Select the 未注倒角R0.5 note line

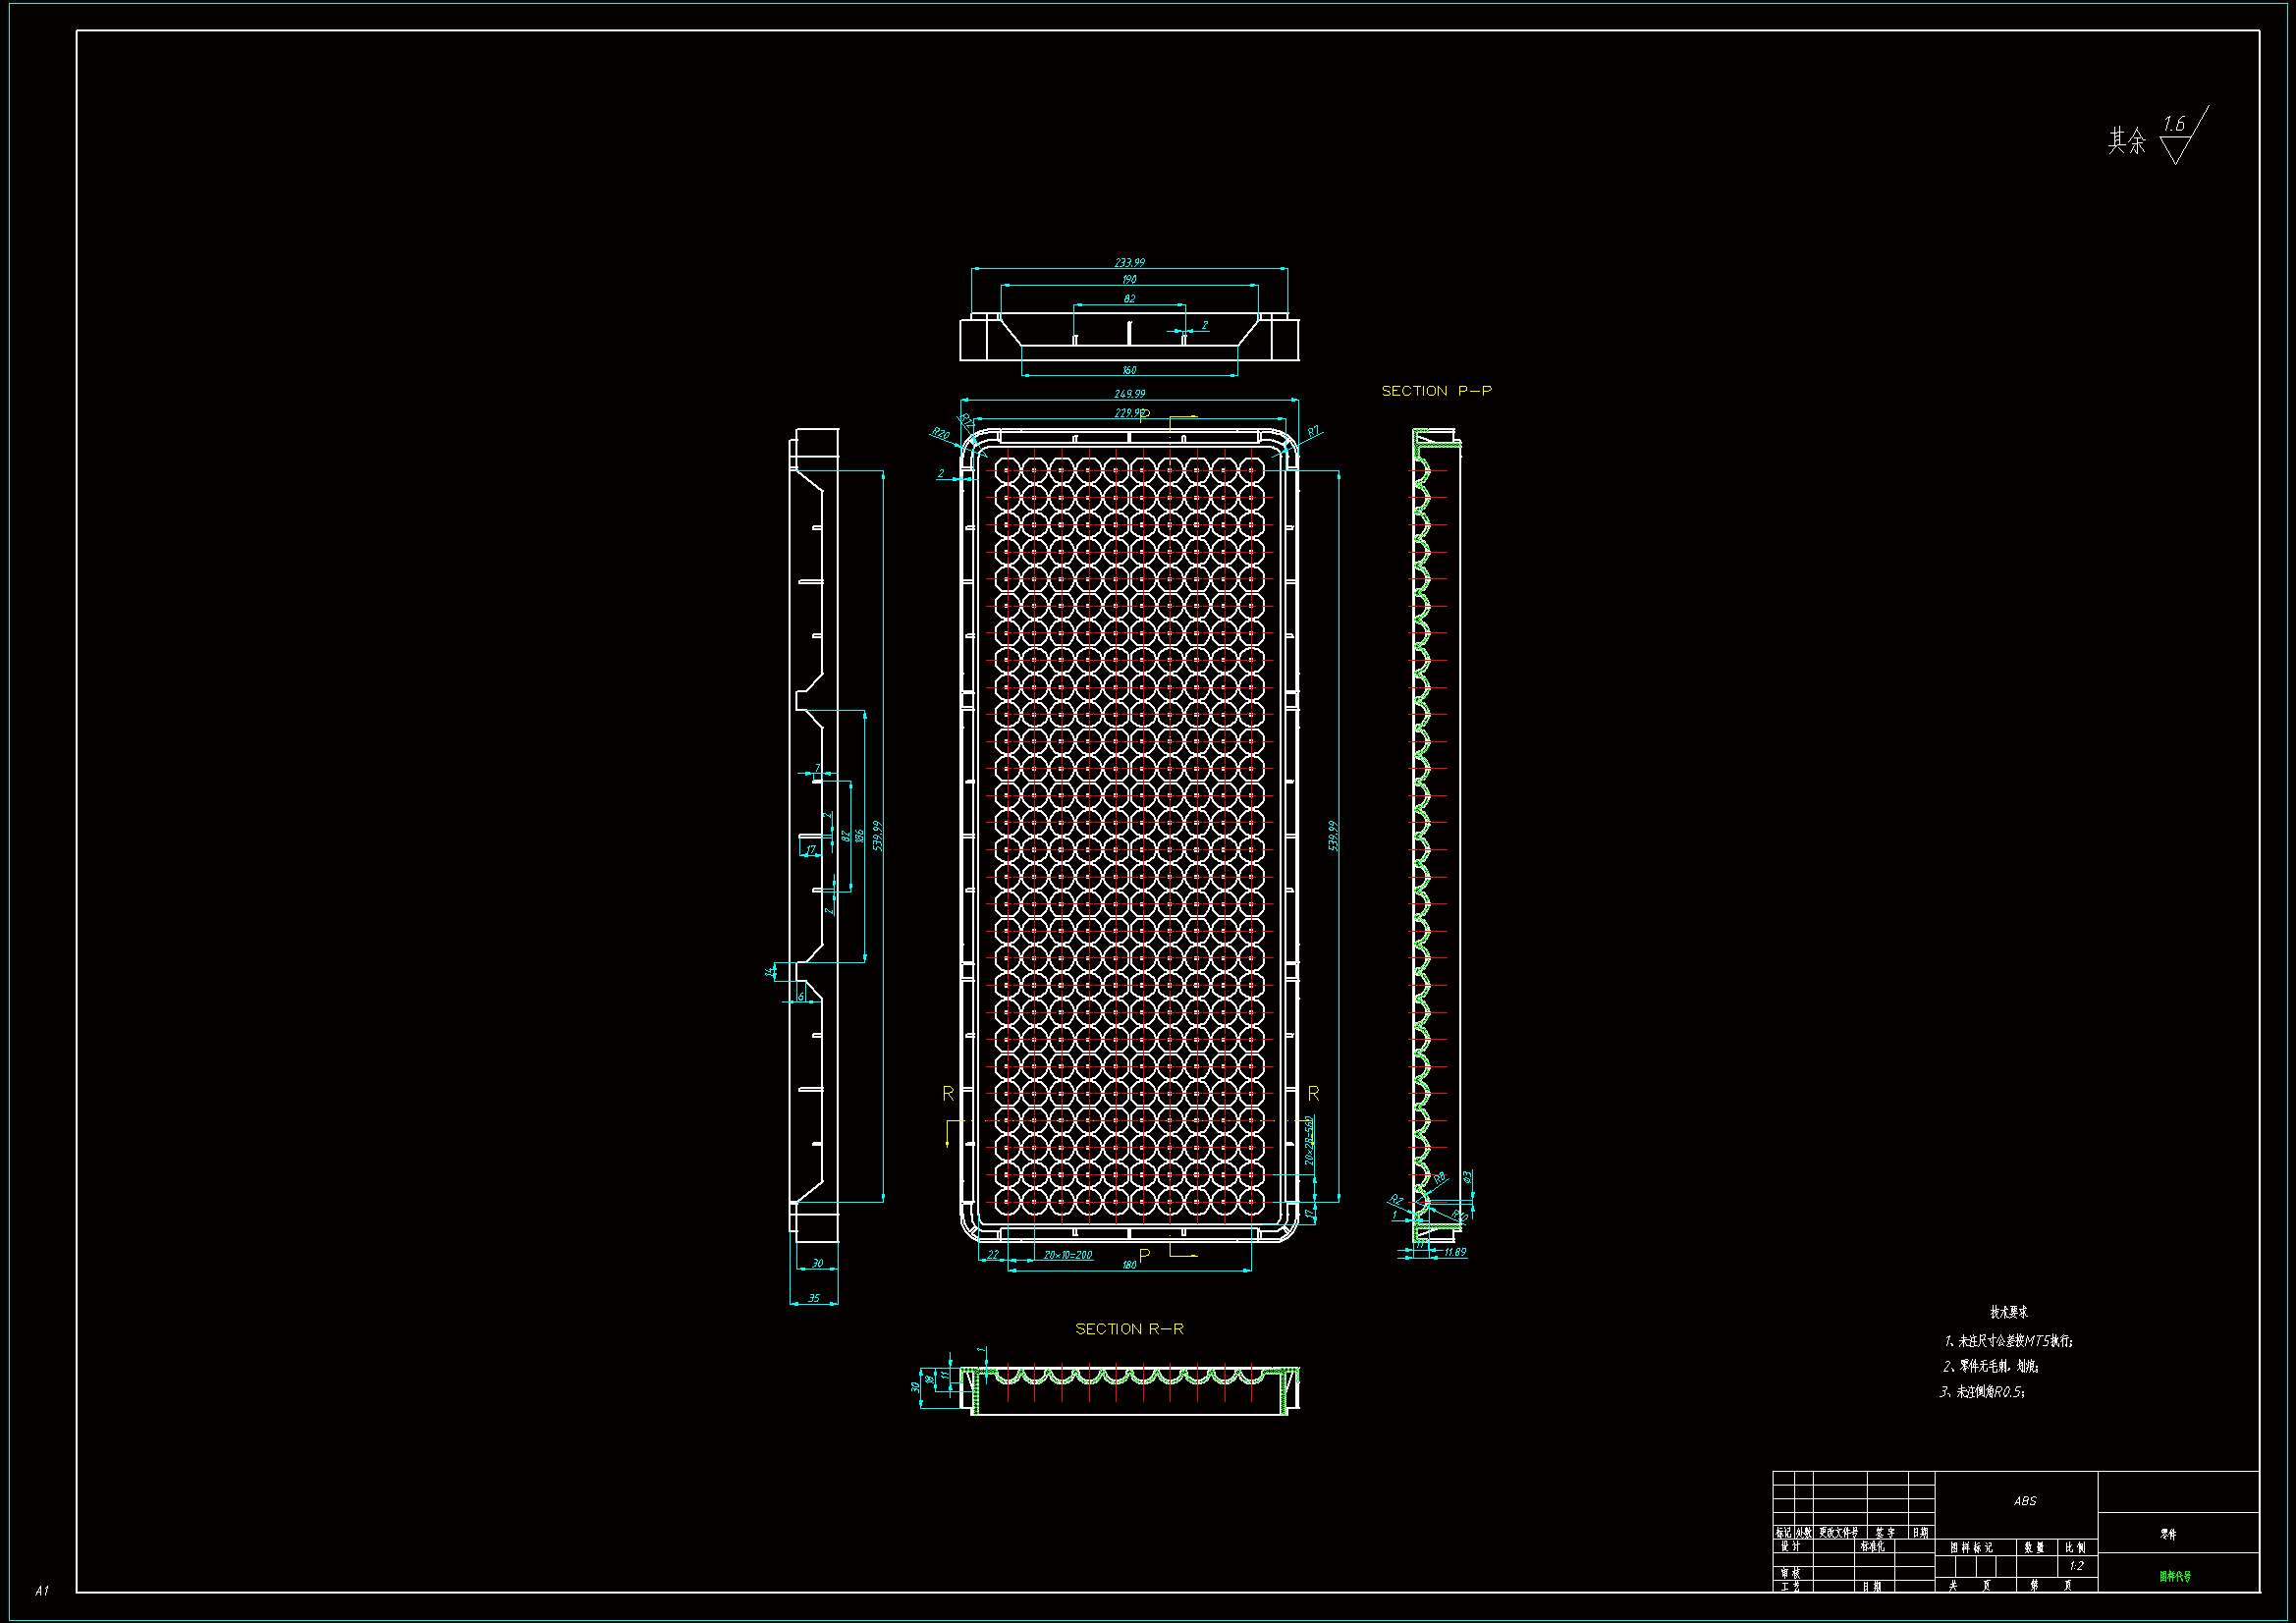pos(1983,1392)
